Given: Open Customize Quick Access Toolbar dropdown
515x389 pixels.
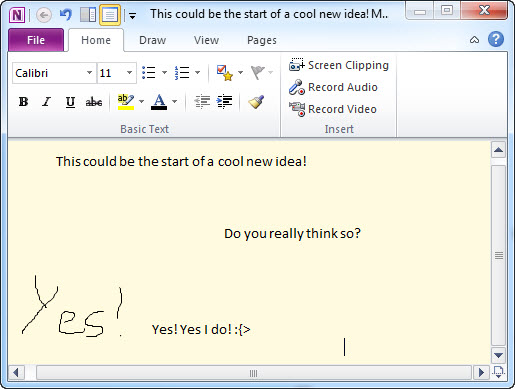Looking at the screenshot, I should click(132, 16).
